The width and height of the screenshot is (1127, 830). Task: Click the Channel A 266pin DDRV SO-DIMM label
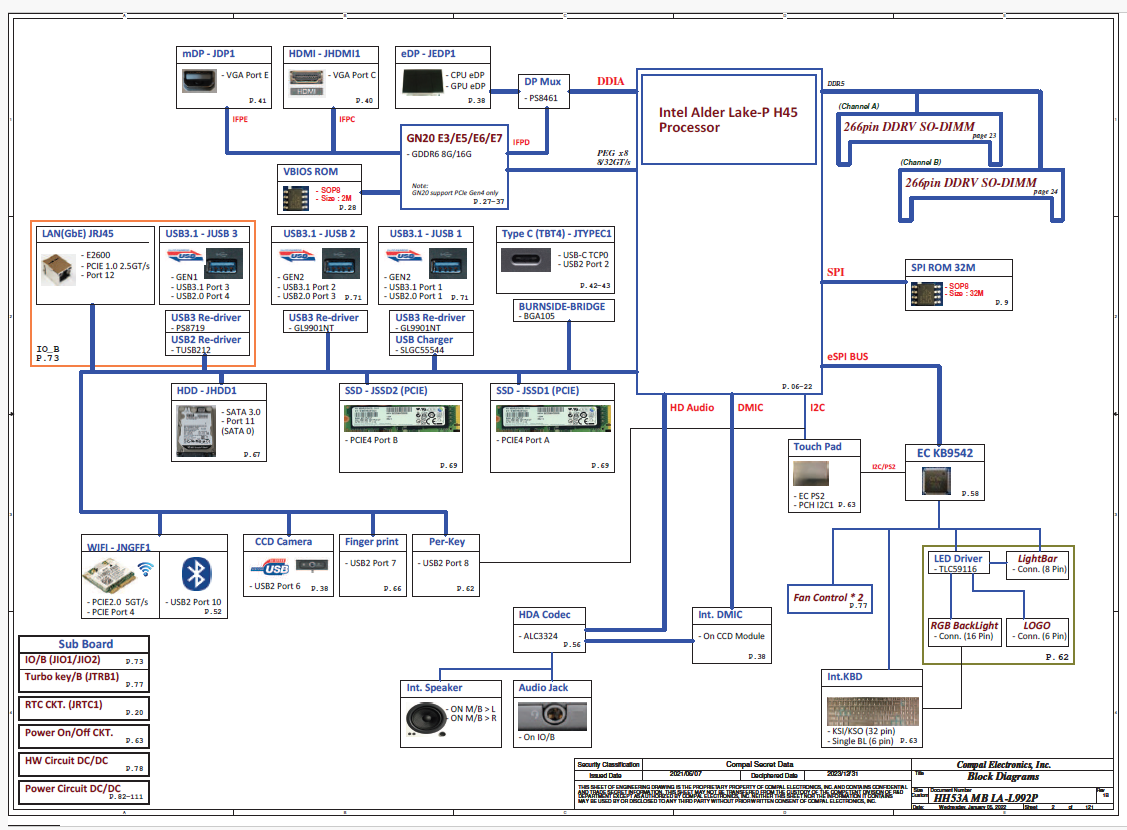(x=908, y=126)
